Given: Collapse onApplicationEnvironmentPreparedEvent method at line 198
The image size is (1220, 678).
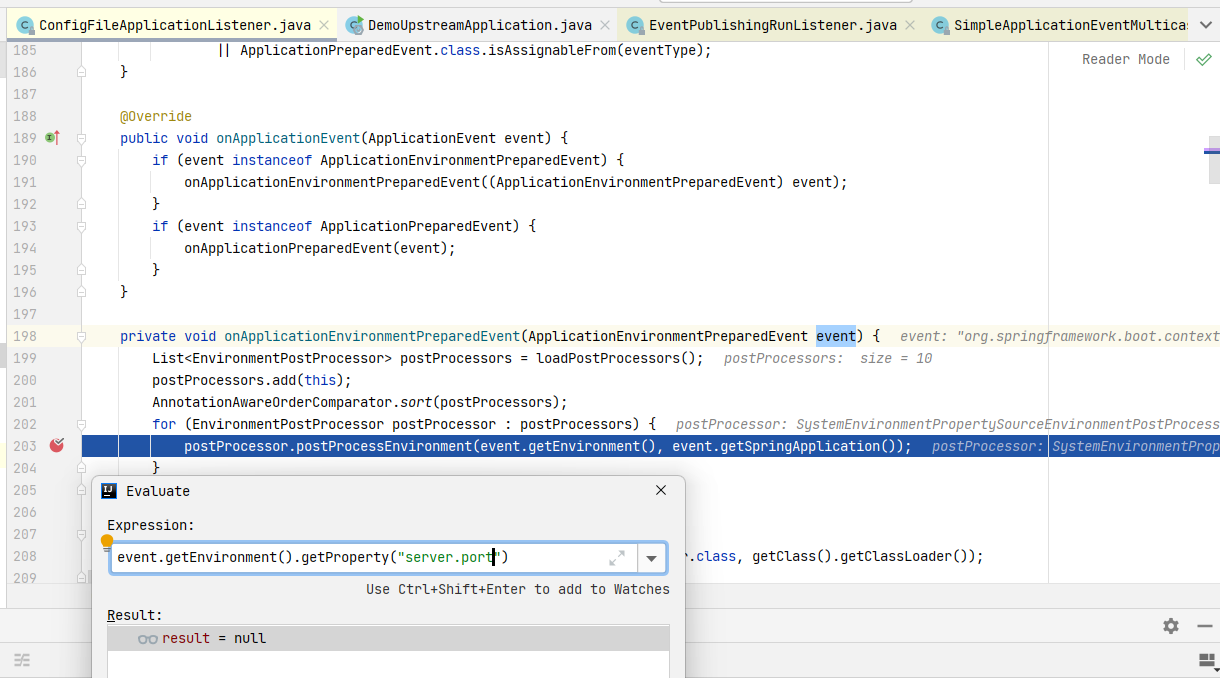Looking at the screenshot, I should coord(81,336).
